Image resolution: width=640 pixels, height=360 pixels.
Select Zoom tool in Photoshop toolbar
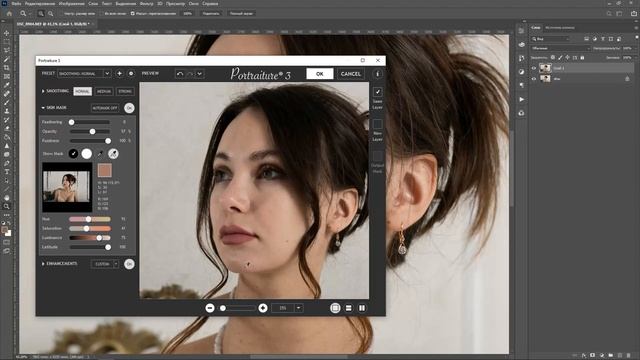click(7, 206)
